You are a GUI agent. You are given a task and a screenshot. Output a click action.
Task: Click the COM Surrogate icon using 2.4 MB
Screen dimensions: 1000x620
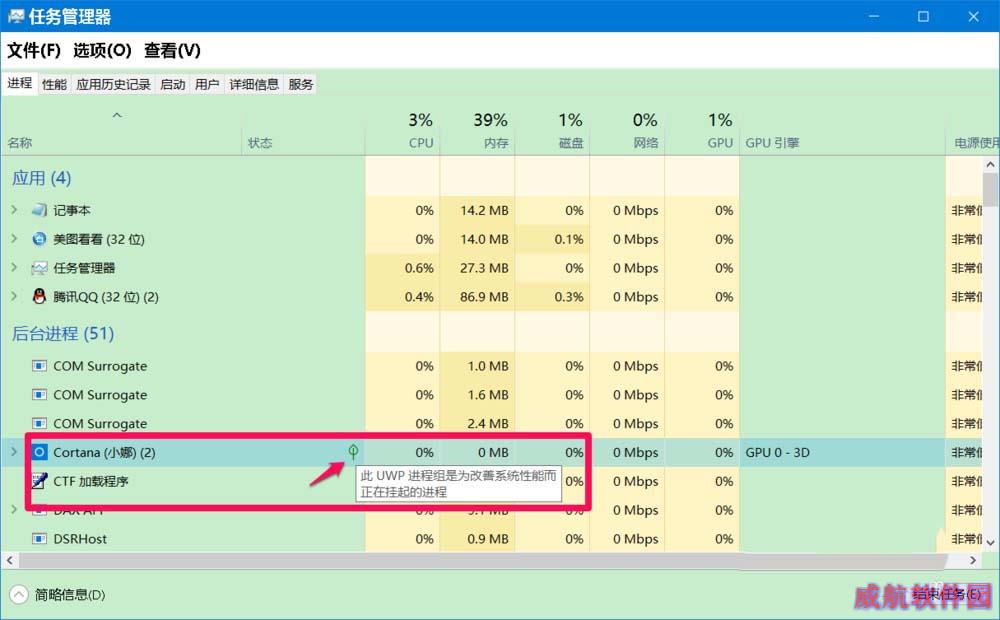click(40, 424)
